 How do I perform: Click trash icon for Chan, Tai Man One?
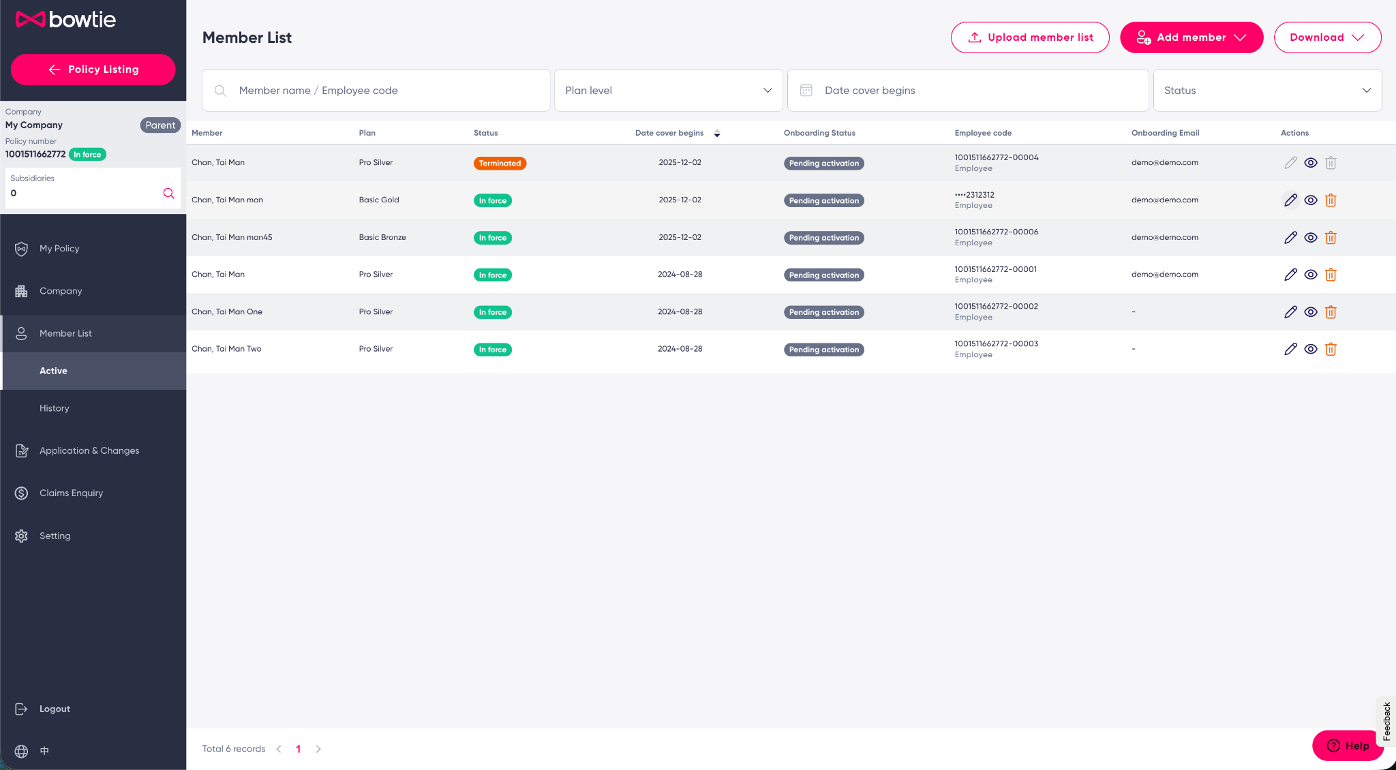tap(1330, 312)
